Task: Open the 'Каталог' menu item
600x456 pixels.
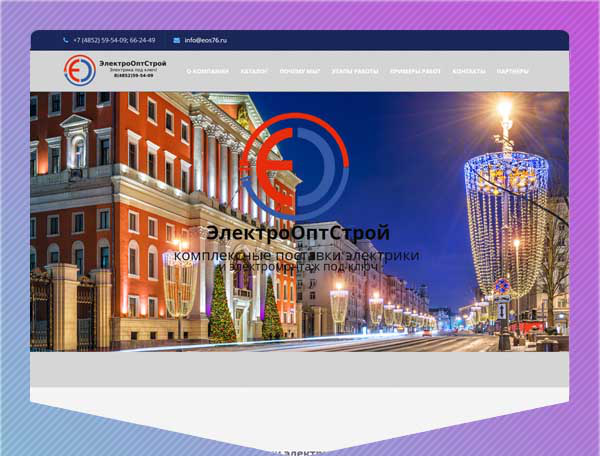Action: pos(254,72)
